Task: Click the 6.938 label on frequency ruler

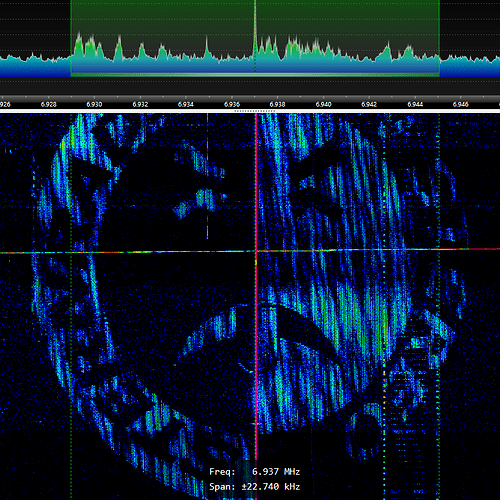Action: tap(277, 104)
